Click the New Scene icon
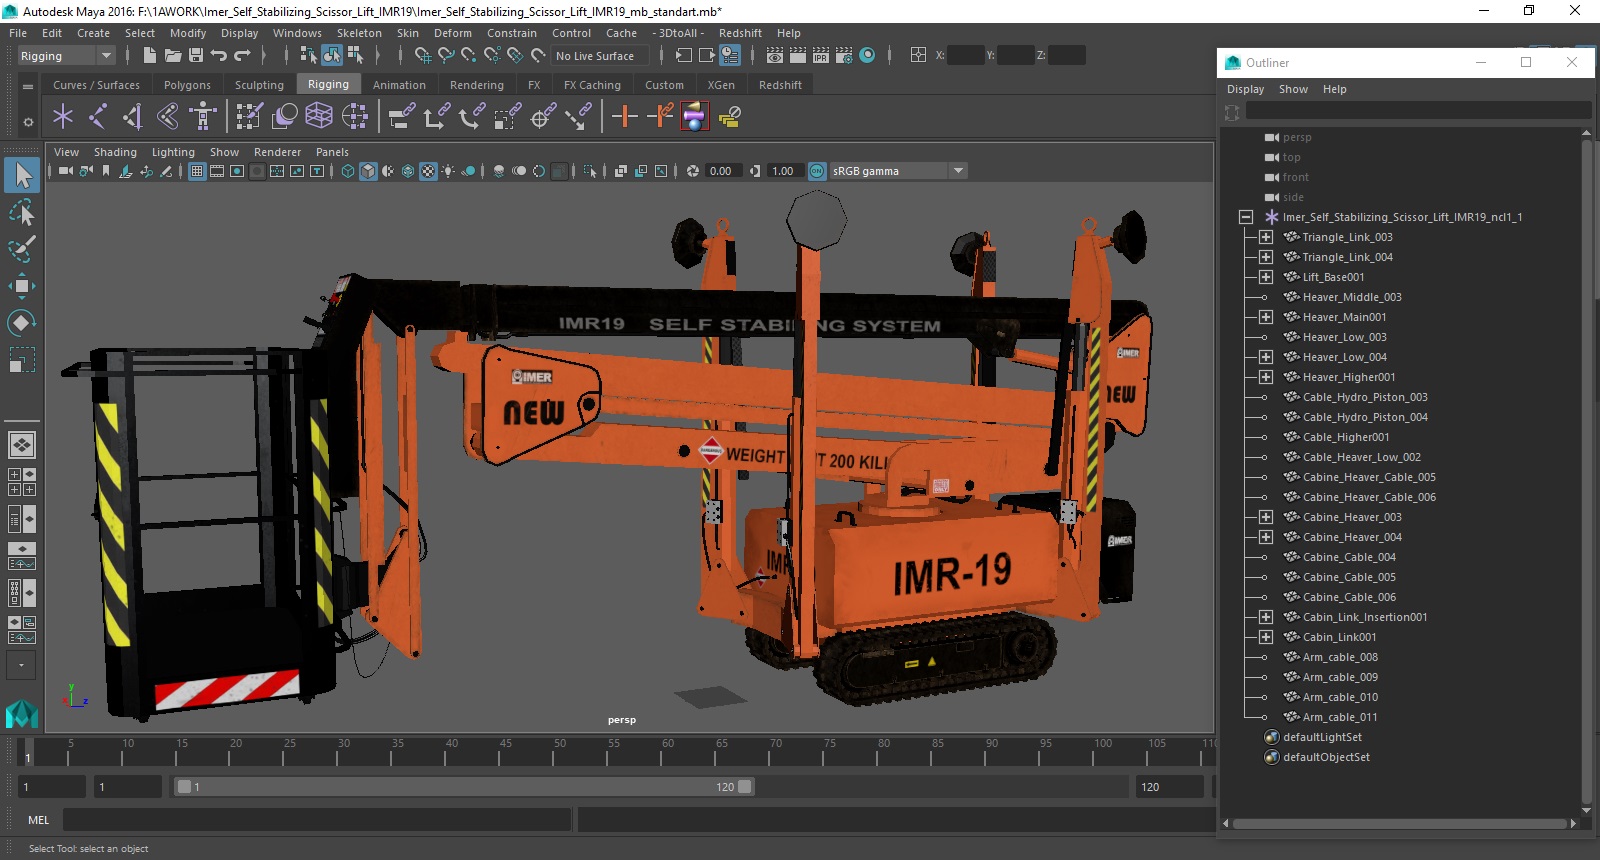Viewport: 1600px width, 860px height. coord(150,56)
